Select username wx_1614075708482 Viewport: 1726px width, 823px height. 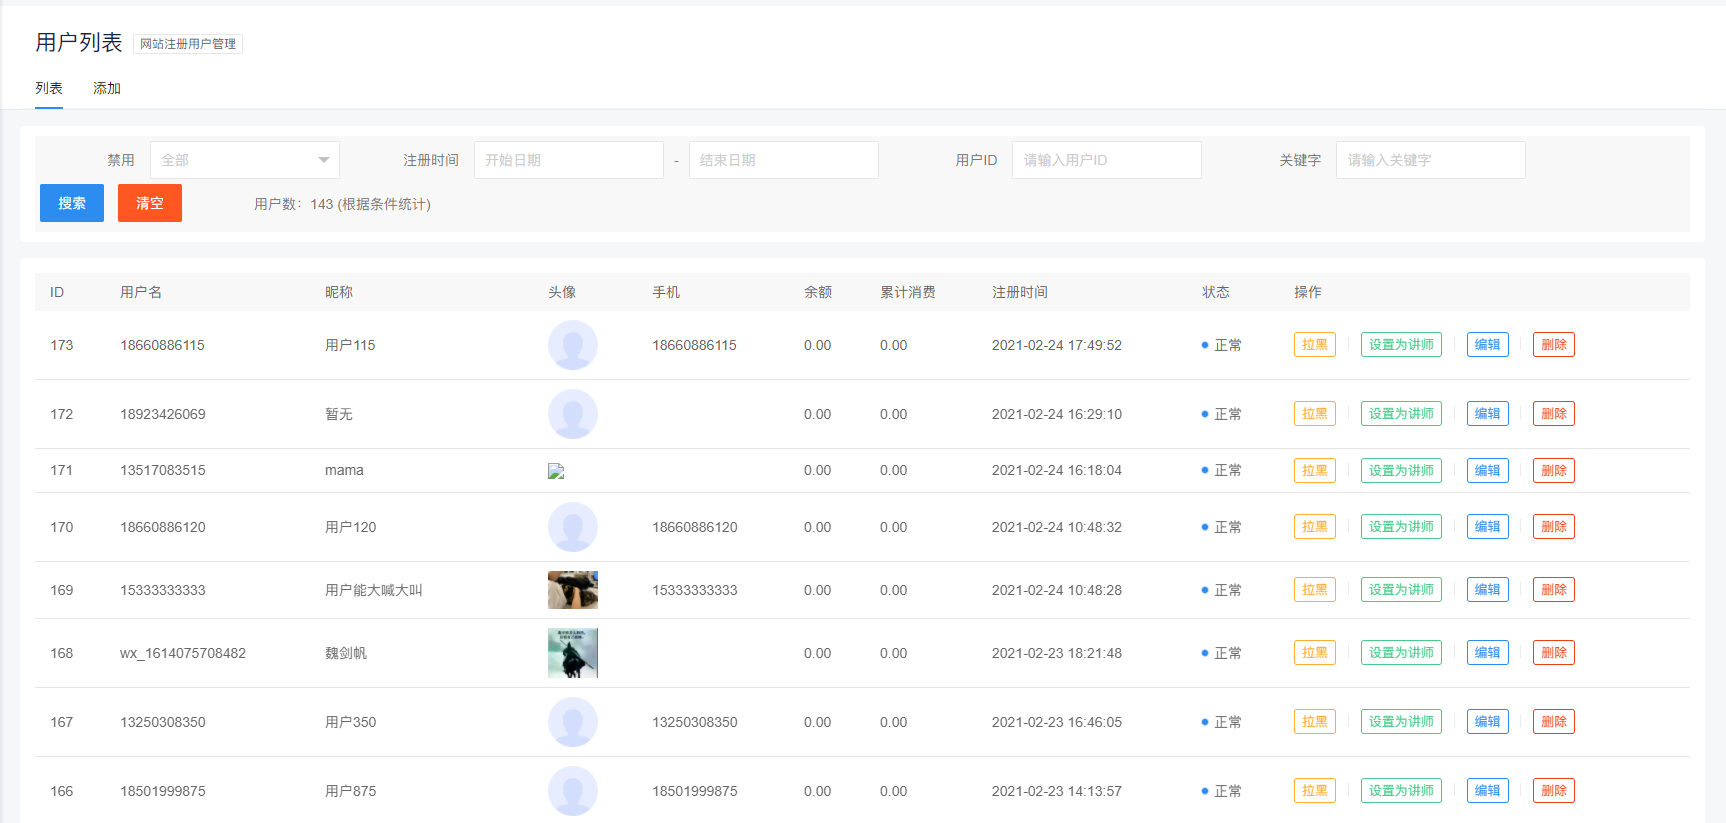pyautogui.click(x=183, y=653)
